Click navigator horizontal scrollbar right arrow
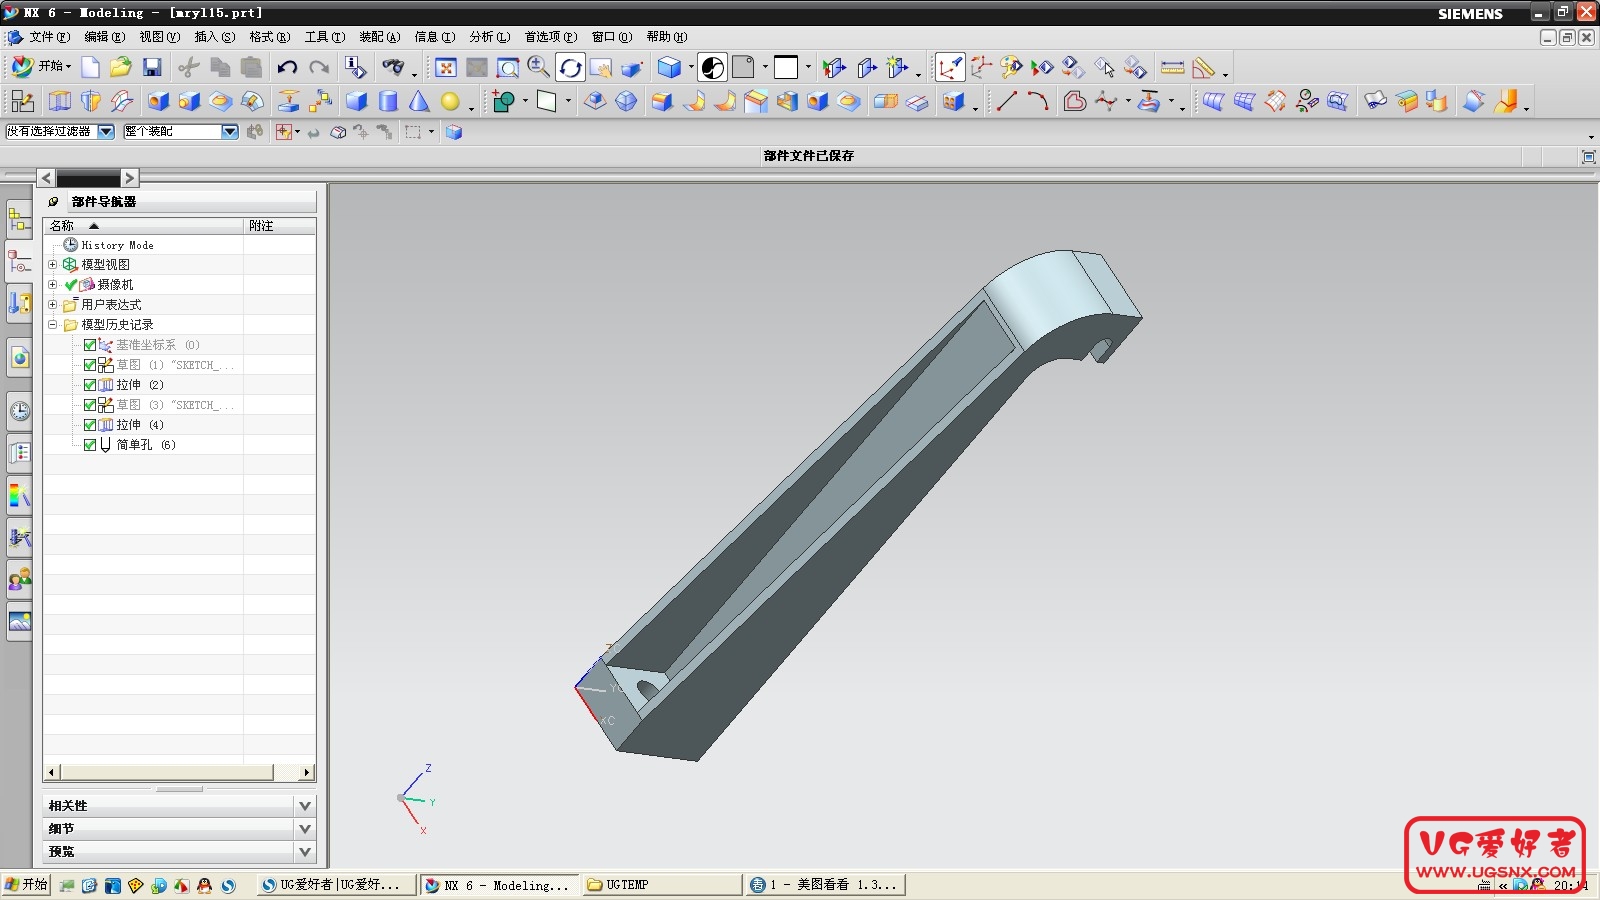 [308, 772]
